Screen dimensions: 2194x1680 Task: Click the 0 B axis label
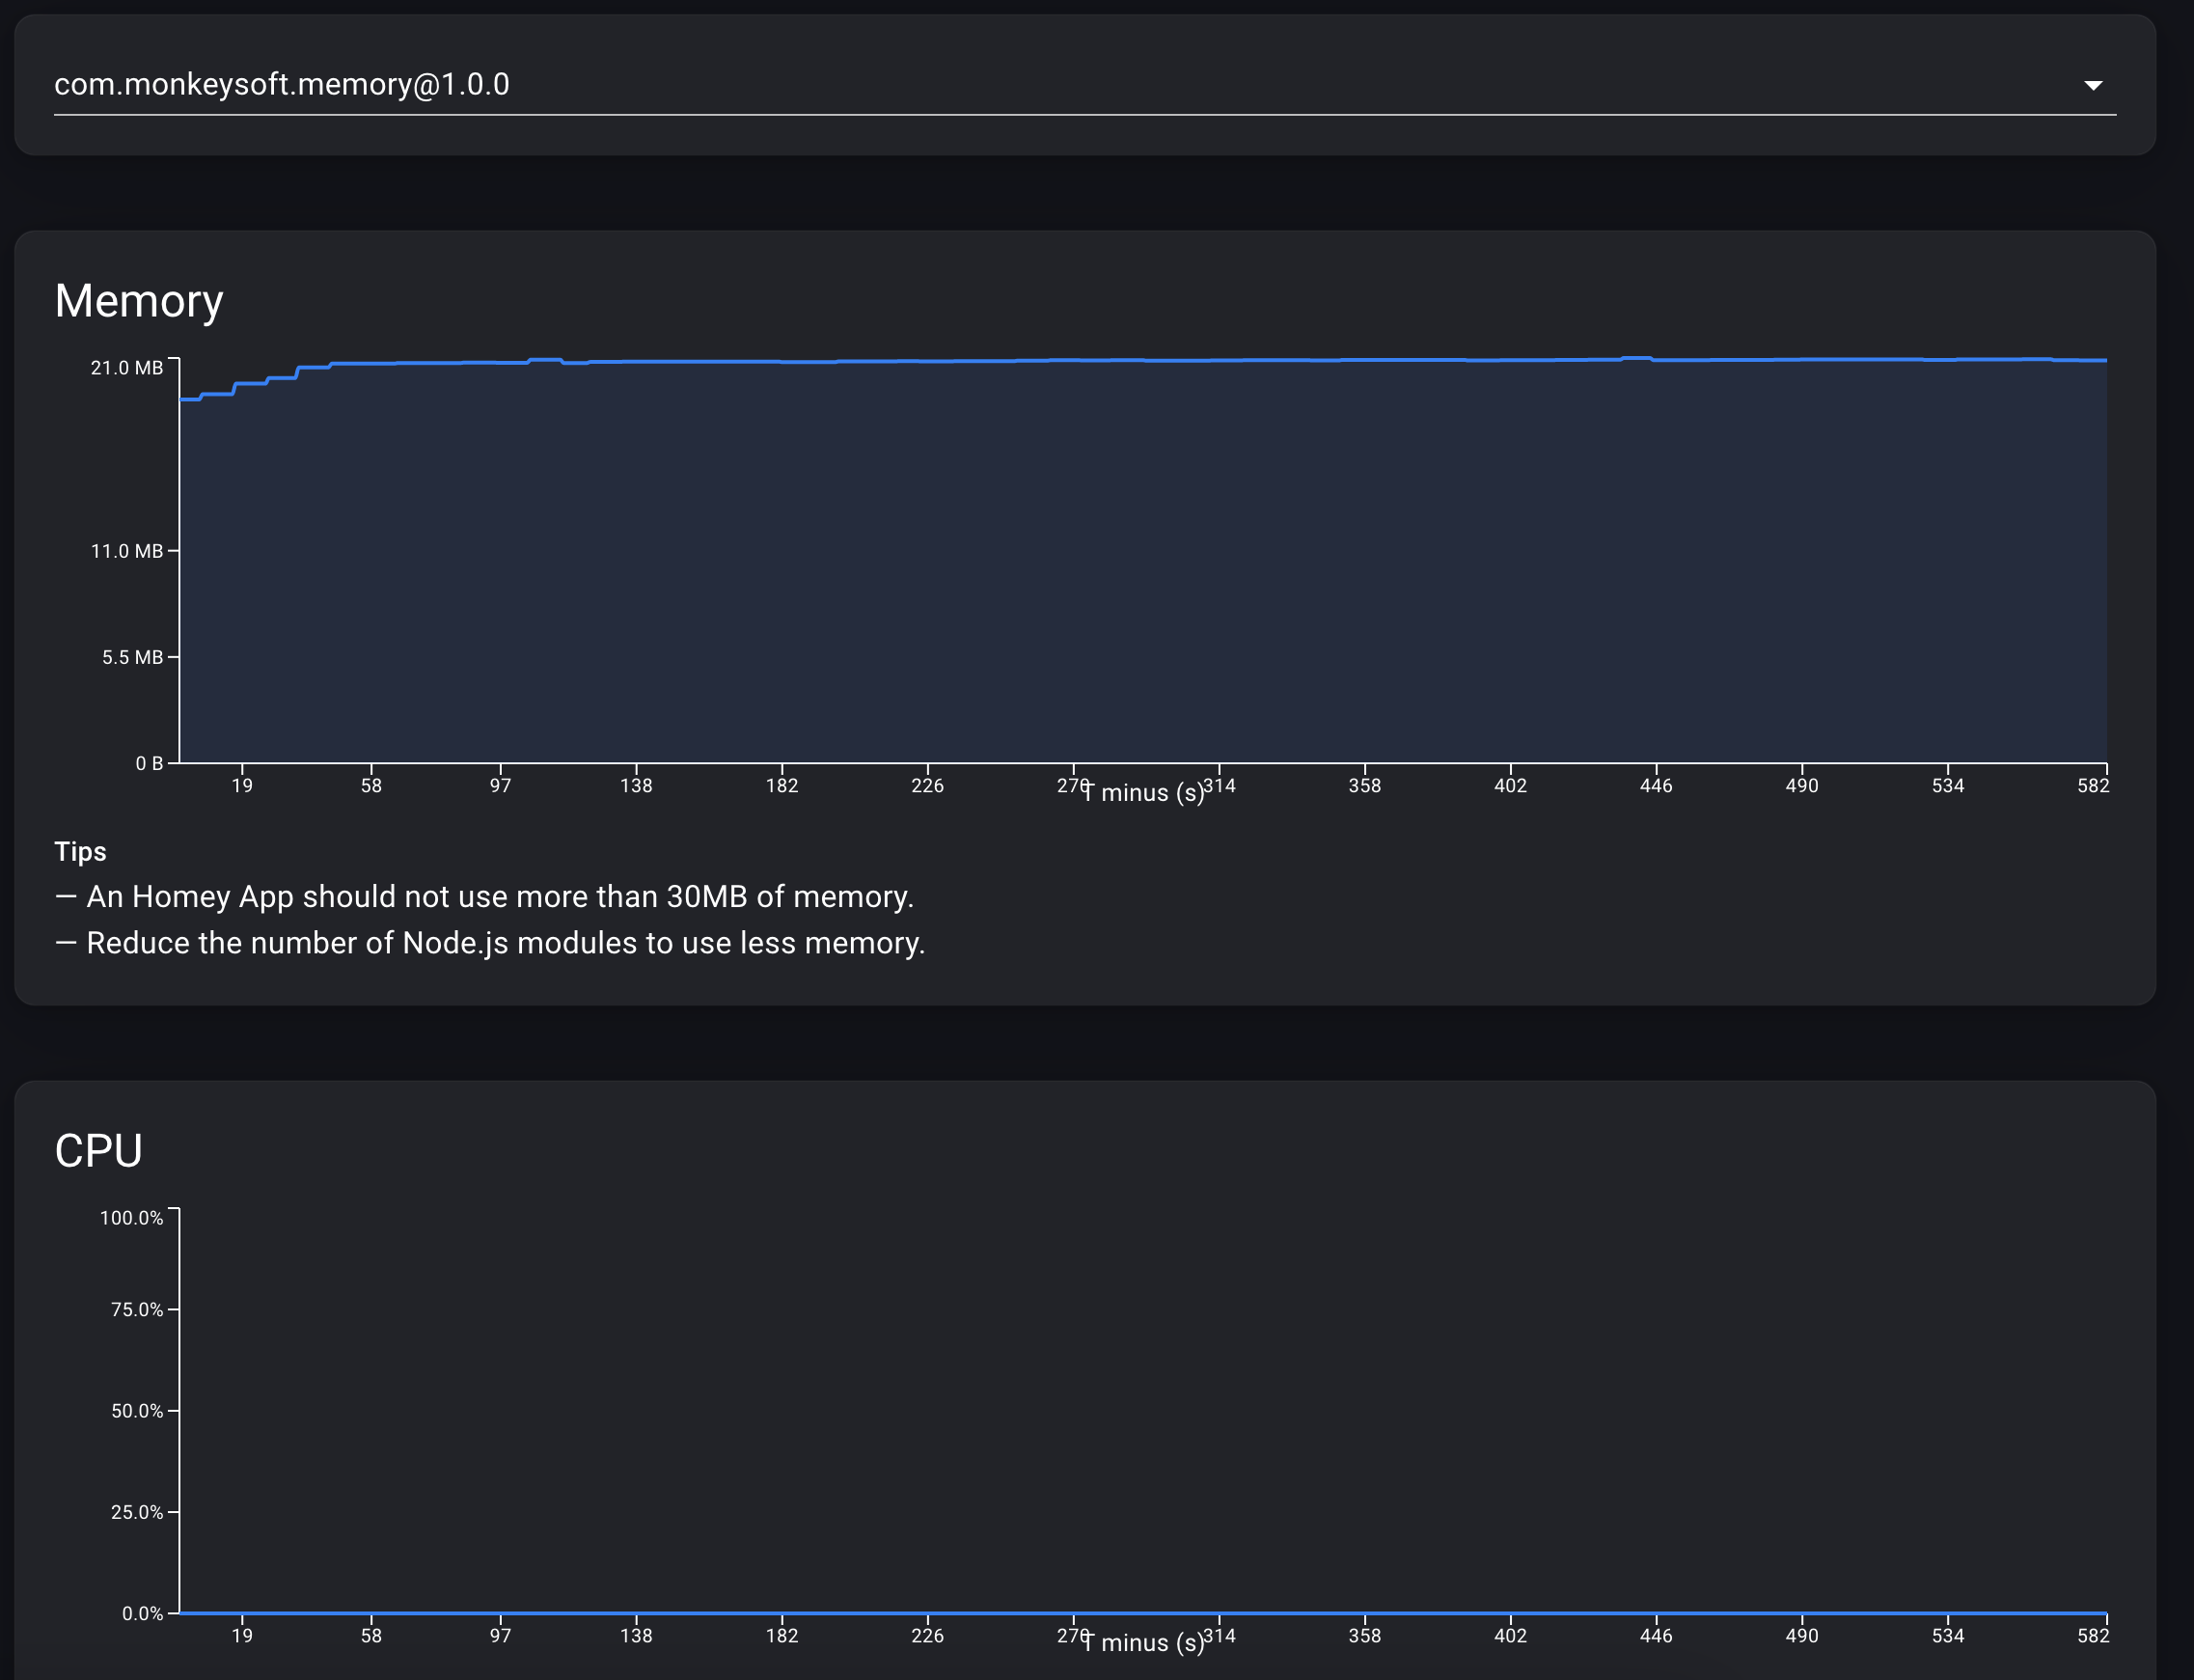(x=147, y=763)
